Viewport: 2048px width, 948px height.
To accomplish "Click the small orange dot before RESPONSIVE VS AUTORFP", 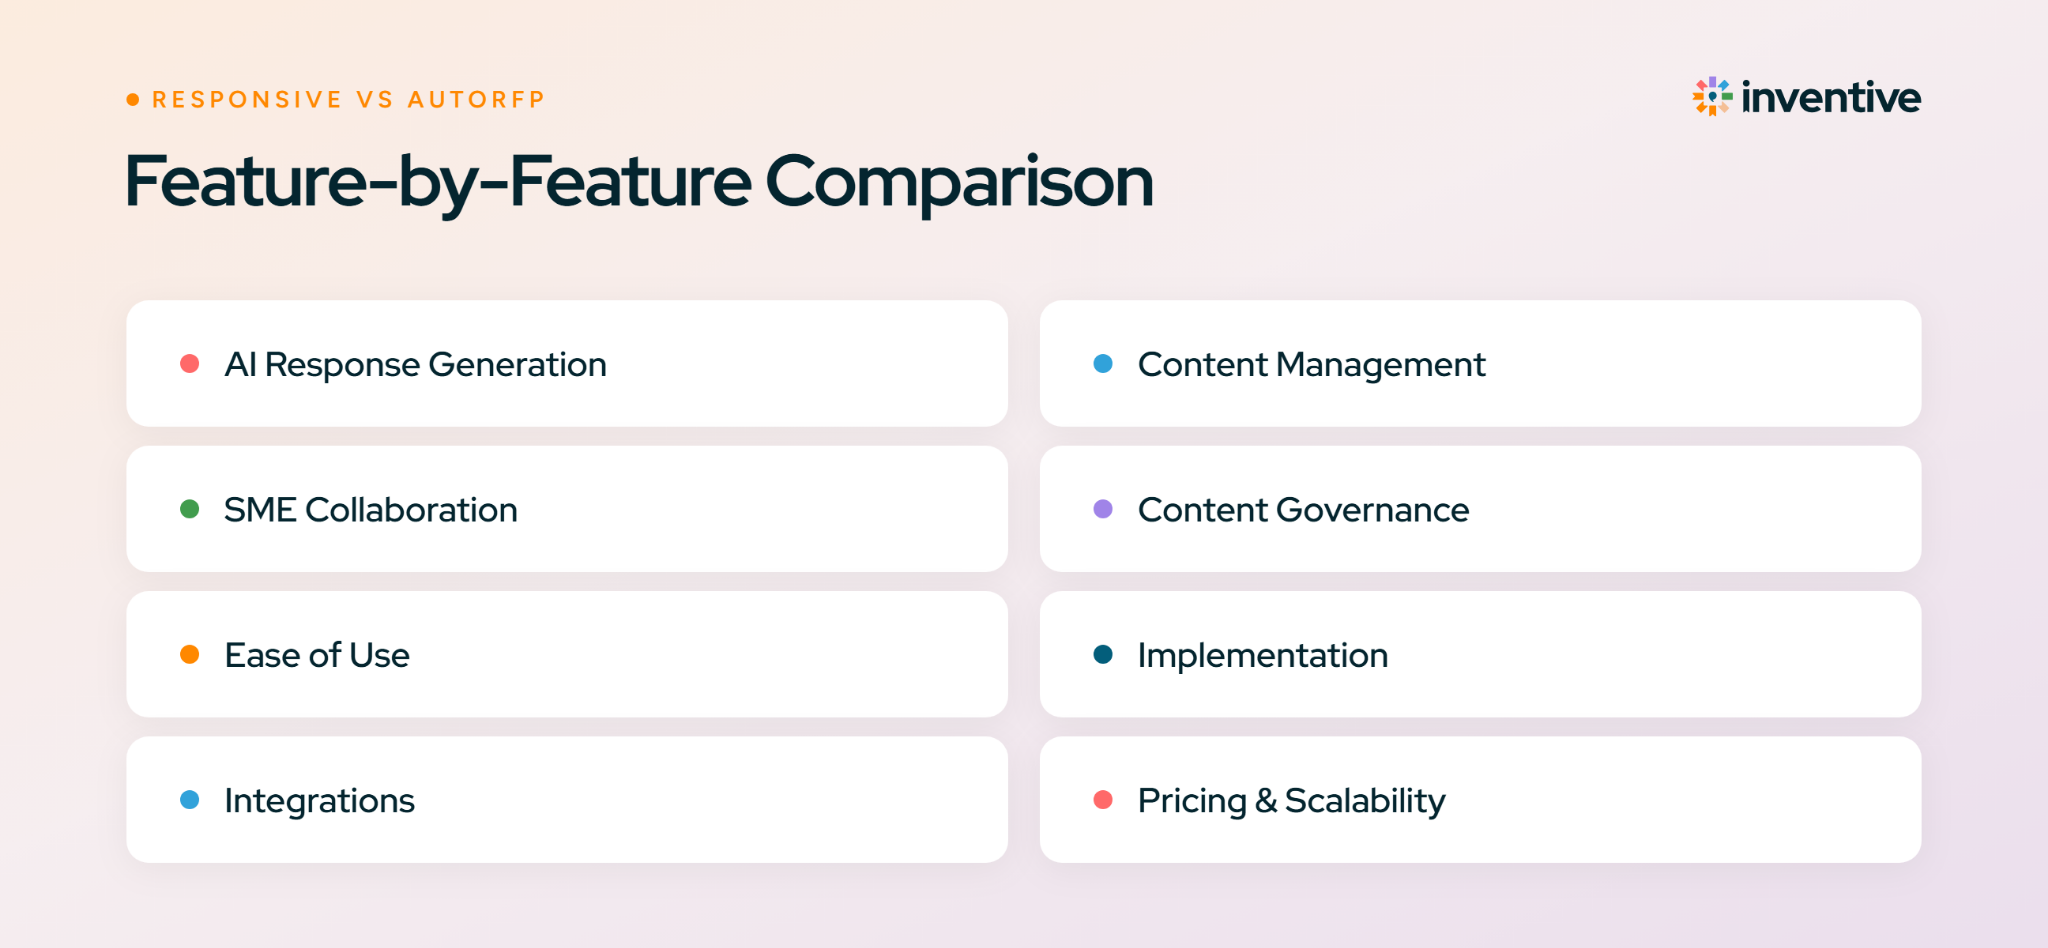I will [x=133, y=99].
